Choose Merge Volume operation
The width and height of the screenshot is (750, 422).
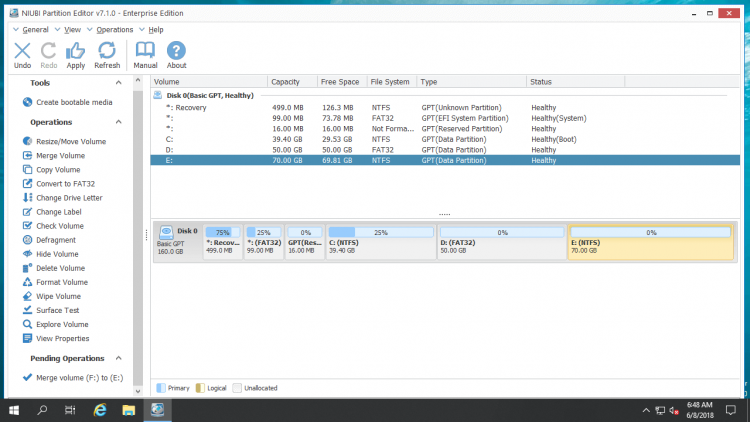pos(54,155)
